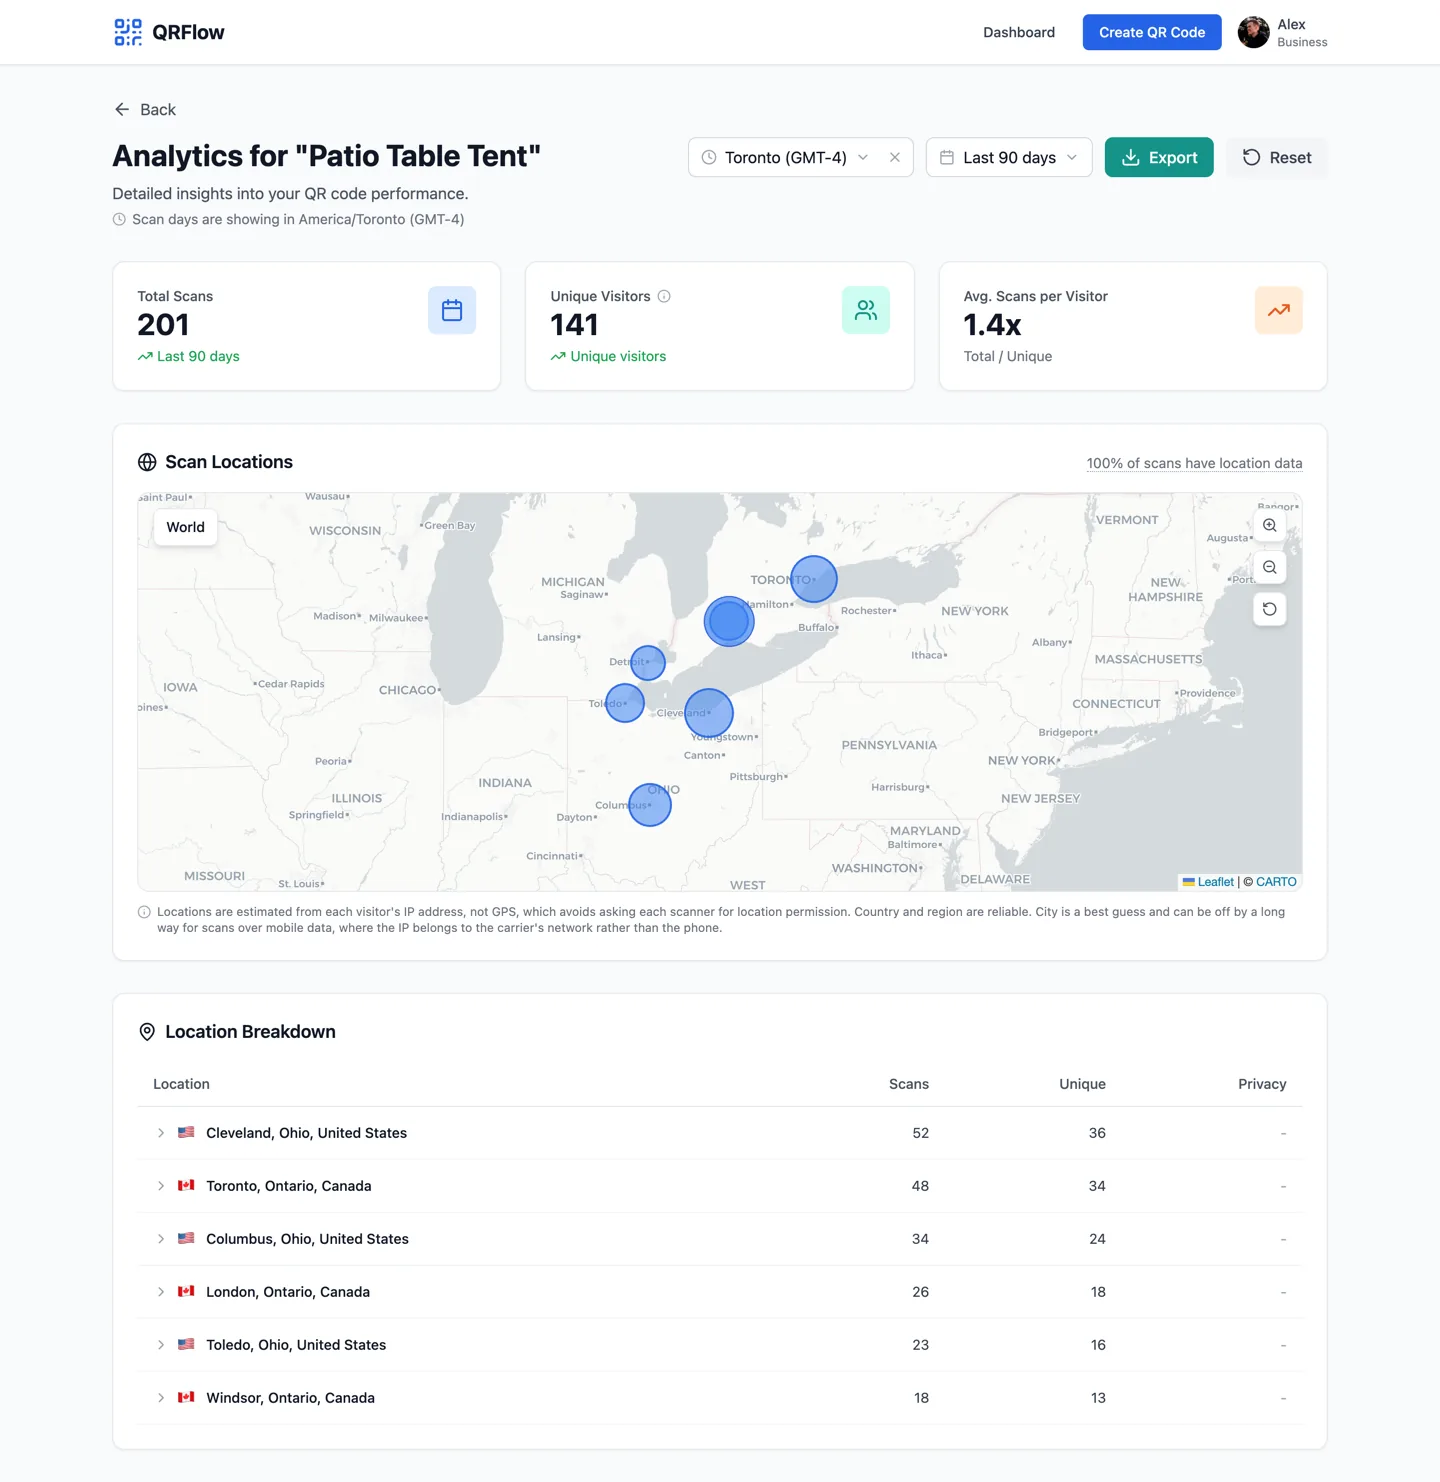Click the QRFlow logo icon
Image resolution: width=1440 pixels, height=1482 pixels.
128,32
